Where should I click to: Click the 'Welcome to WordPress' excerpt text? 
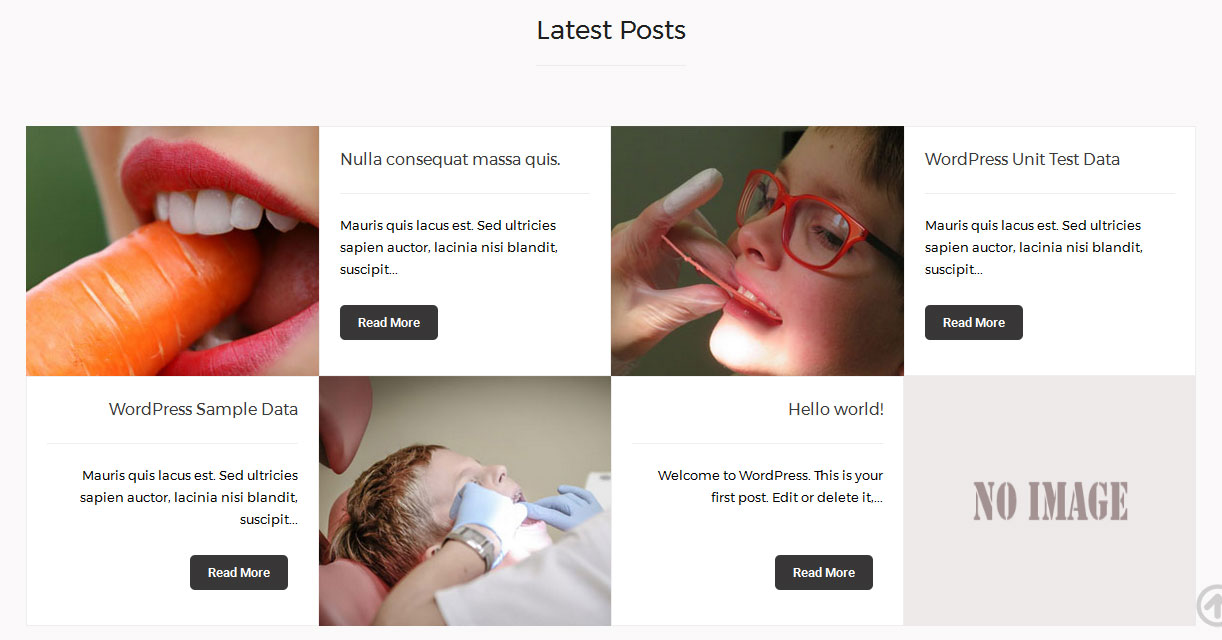[x=770, y=486]
